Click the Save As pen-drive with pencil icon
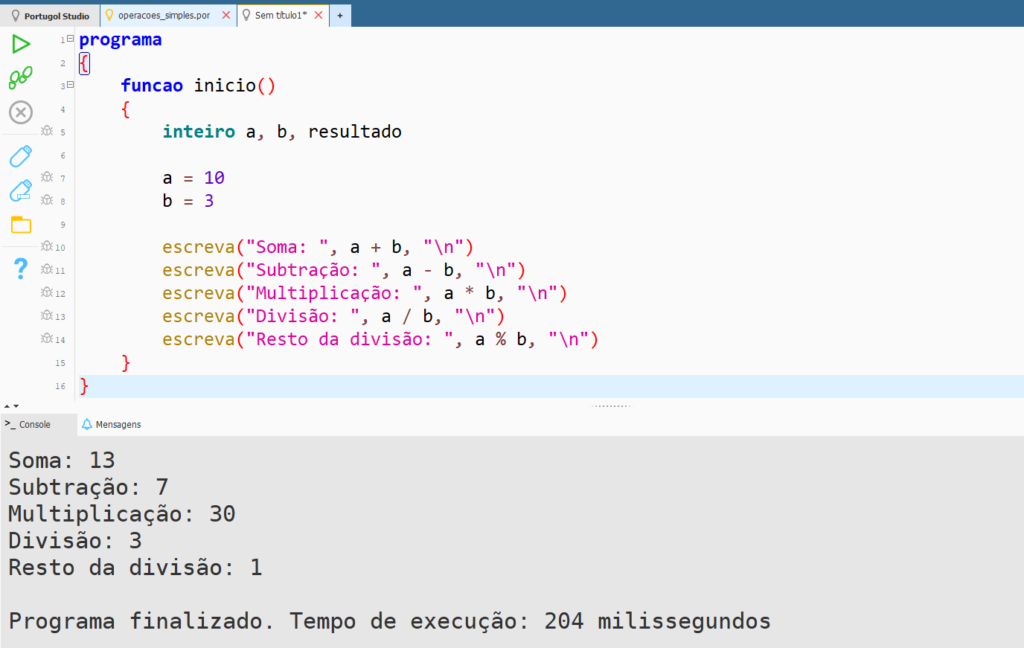 pos(20,190)
